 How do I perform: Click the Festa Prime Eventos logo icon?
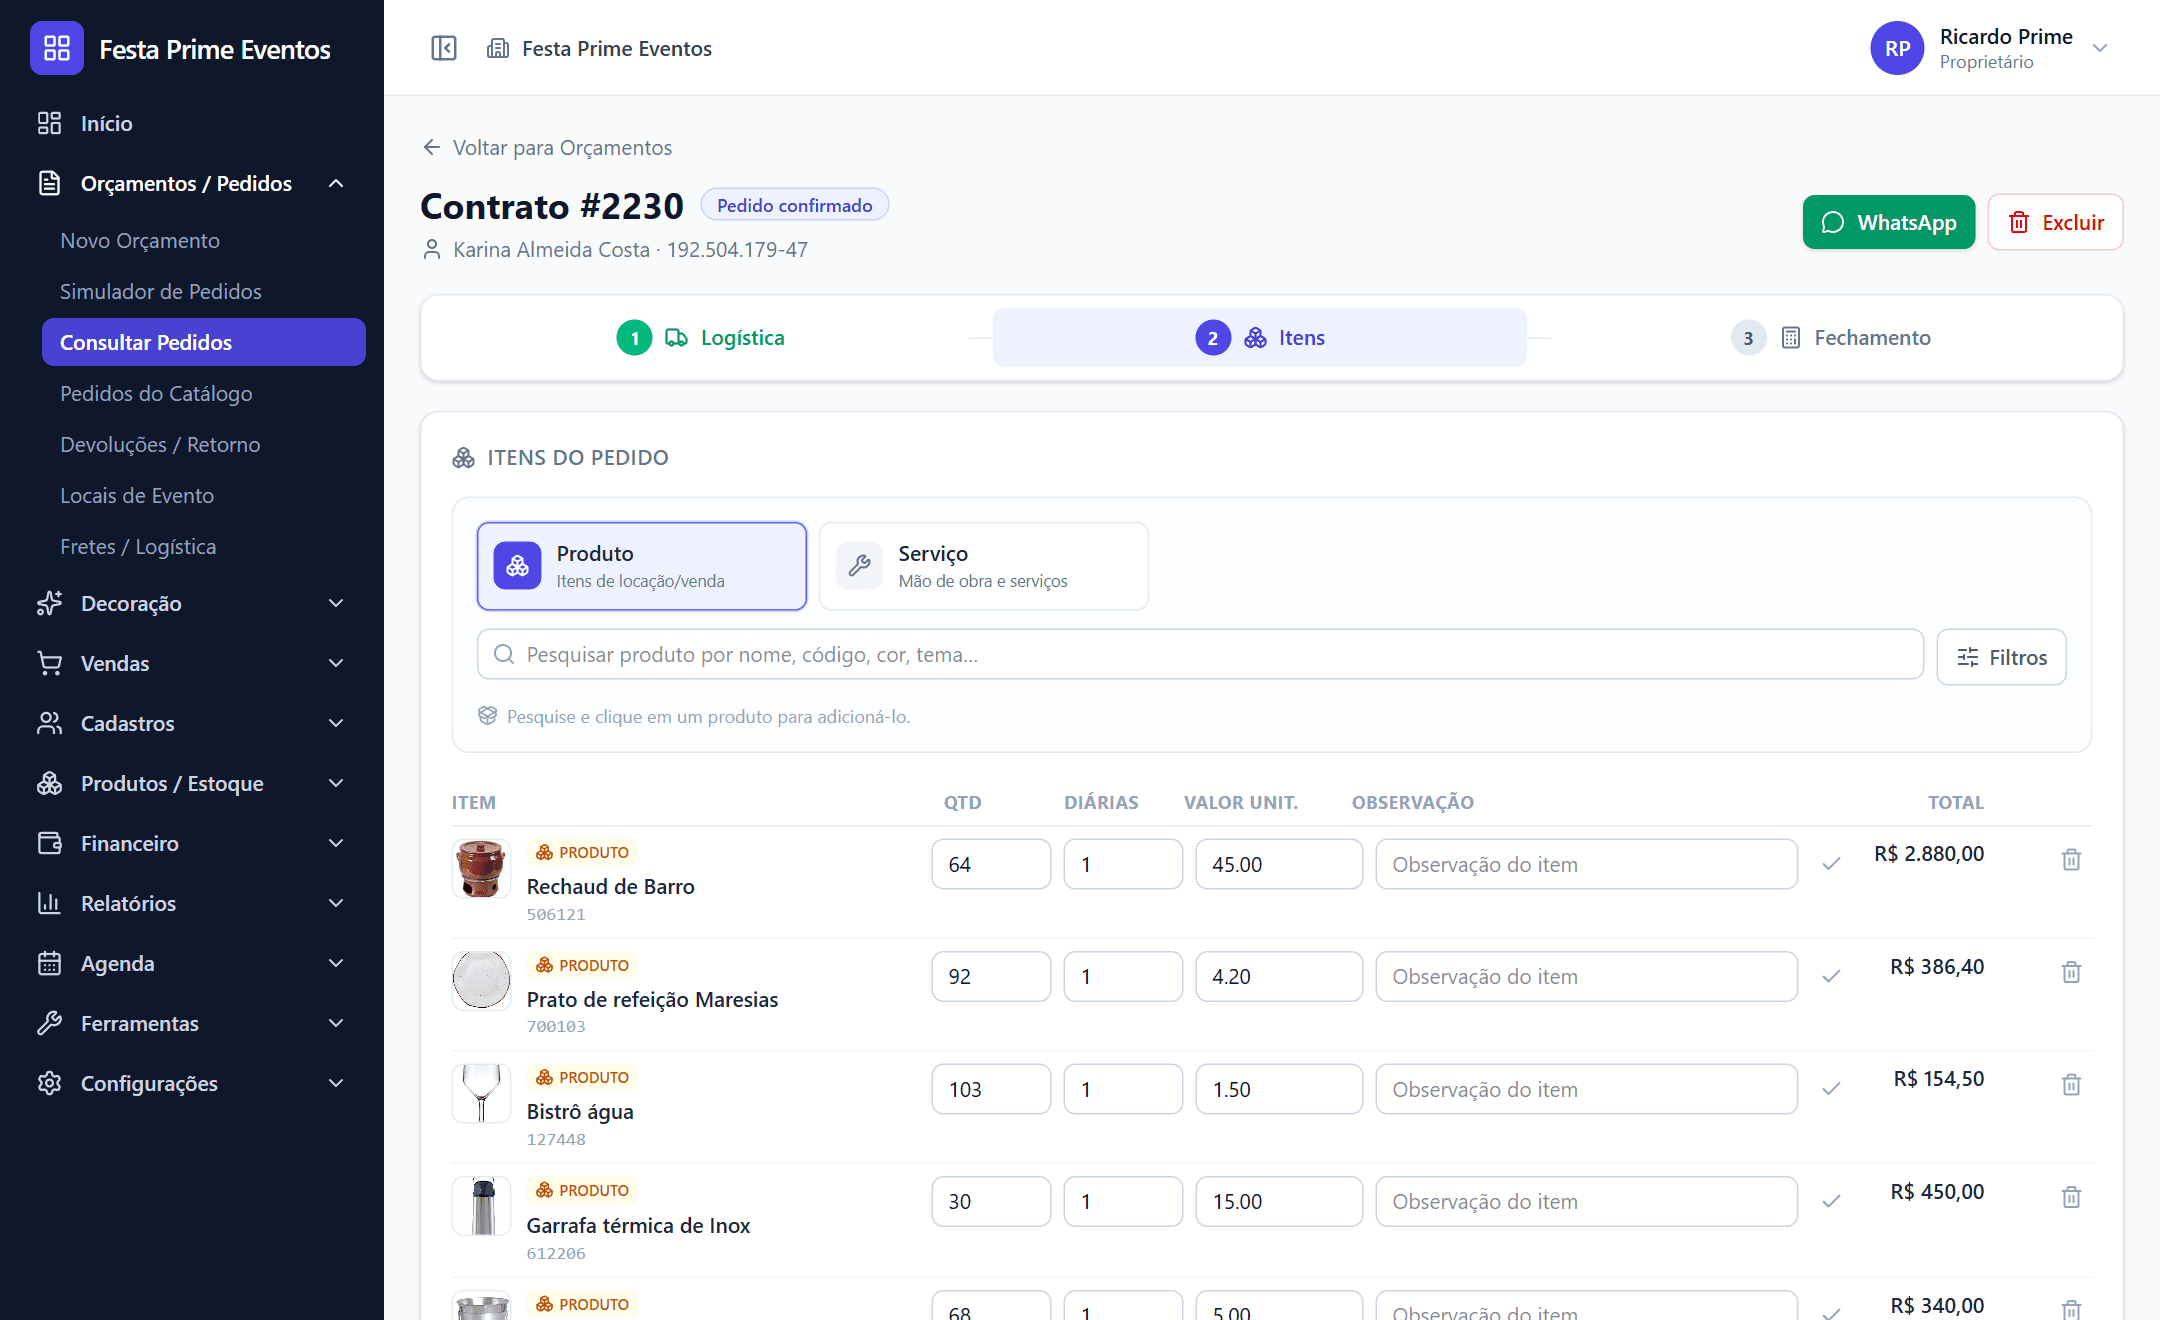(57, 48)
